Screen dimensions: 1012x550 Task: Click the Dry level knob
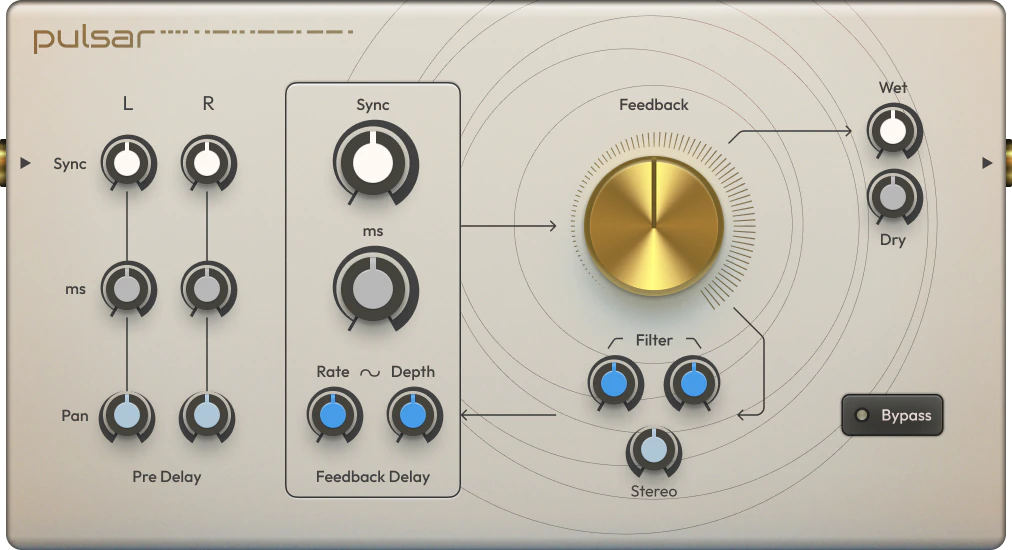[x=893, y=196]
